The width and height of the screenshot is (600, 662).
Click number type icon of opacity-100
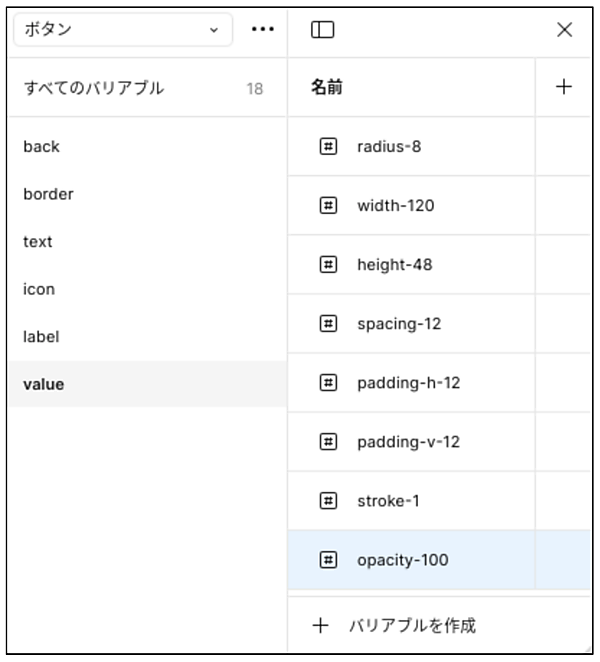coord(328,560)
